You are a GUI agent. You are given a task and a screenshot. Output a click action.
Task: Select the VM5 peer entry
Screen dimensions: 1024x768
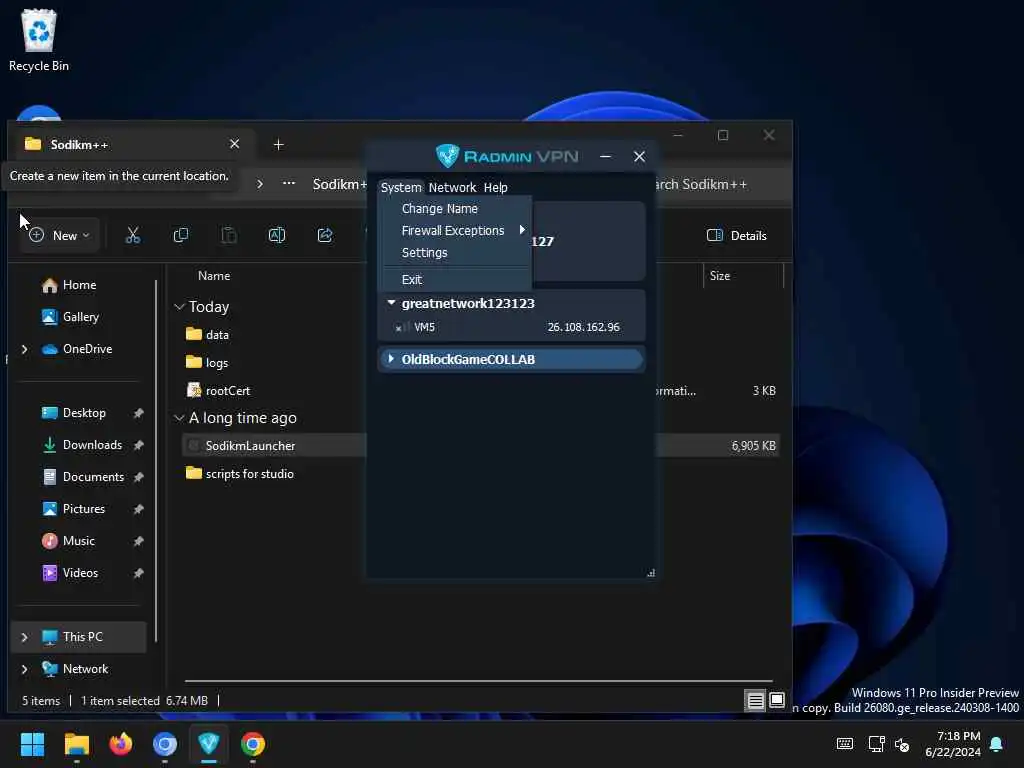[x=511, y=327]
